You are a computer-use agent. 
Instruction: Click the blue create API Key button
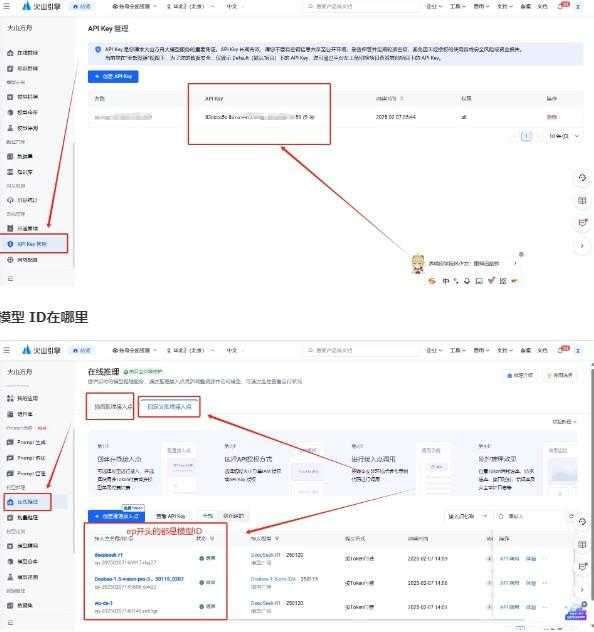point(113,76)
